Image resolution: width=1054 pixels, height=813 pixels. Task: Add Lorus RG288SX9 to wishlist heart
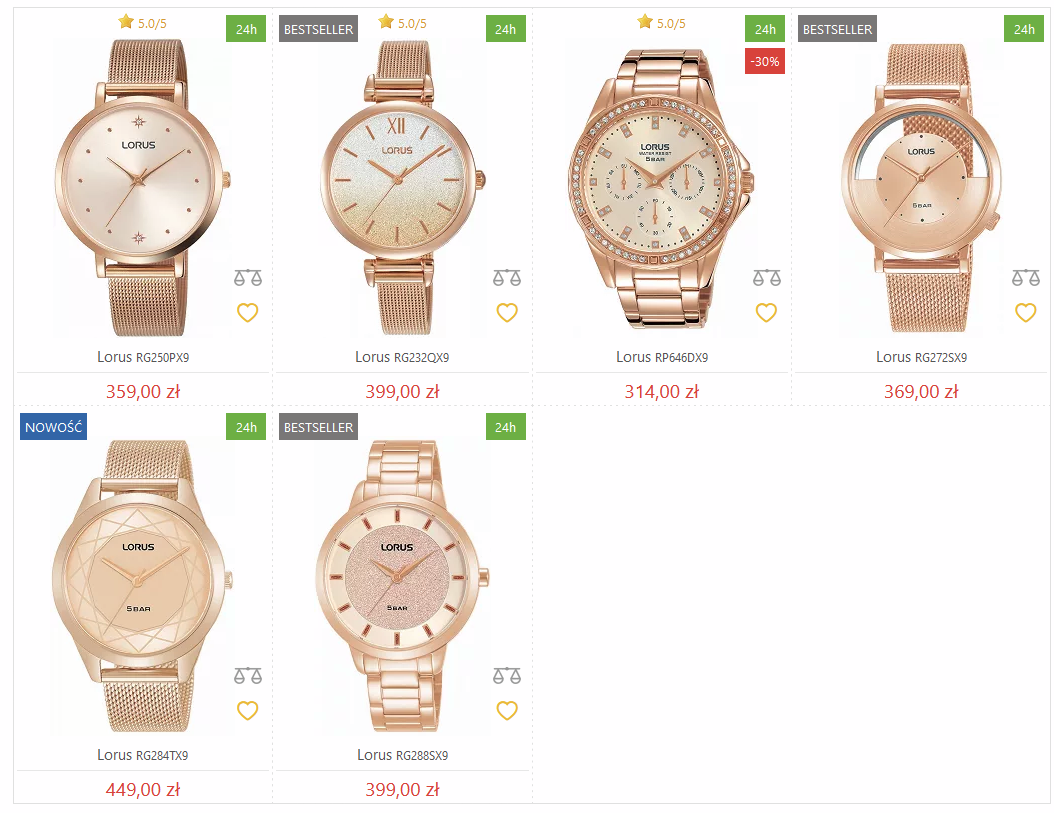(507, 711)
